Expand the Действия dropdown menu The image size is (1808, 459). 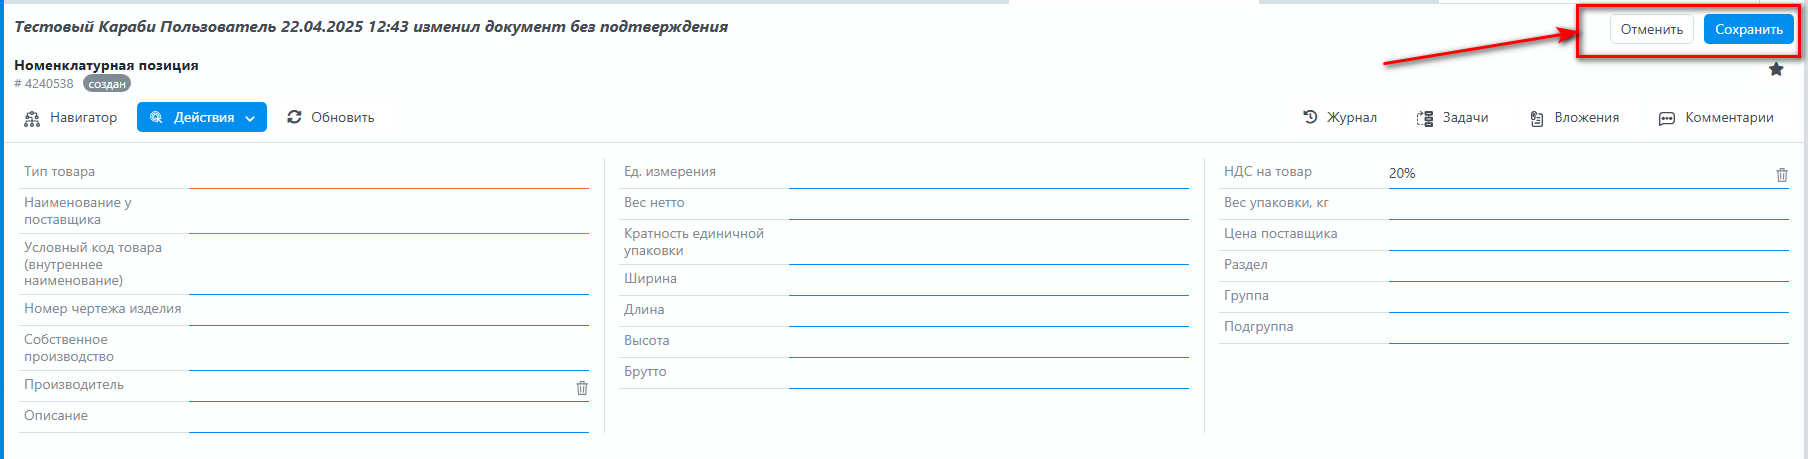[x=202, y=118]
